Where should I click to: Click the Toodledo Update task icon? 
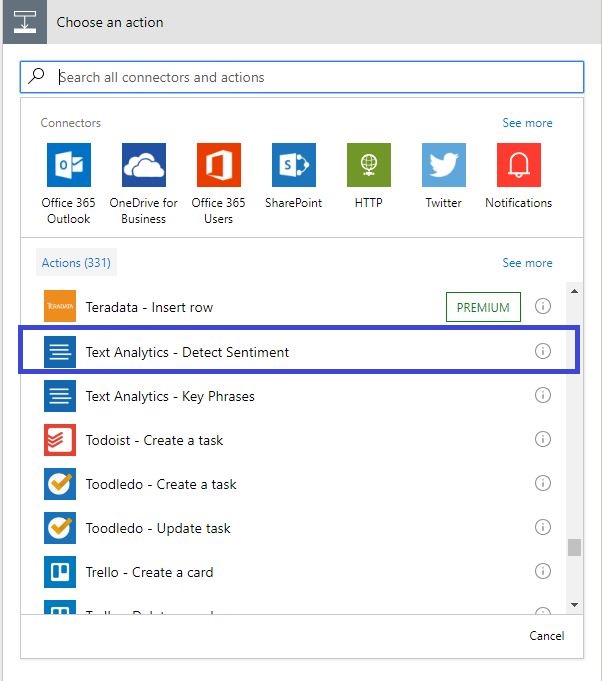60,528
